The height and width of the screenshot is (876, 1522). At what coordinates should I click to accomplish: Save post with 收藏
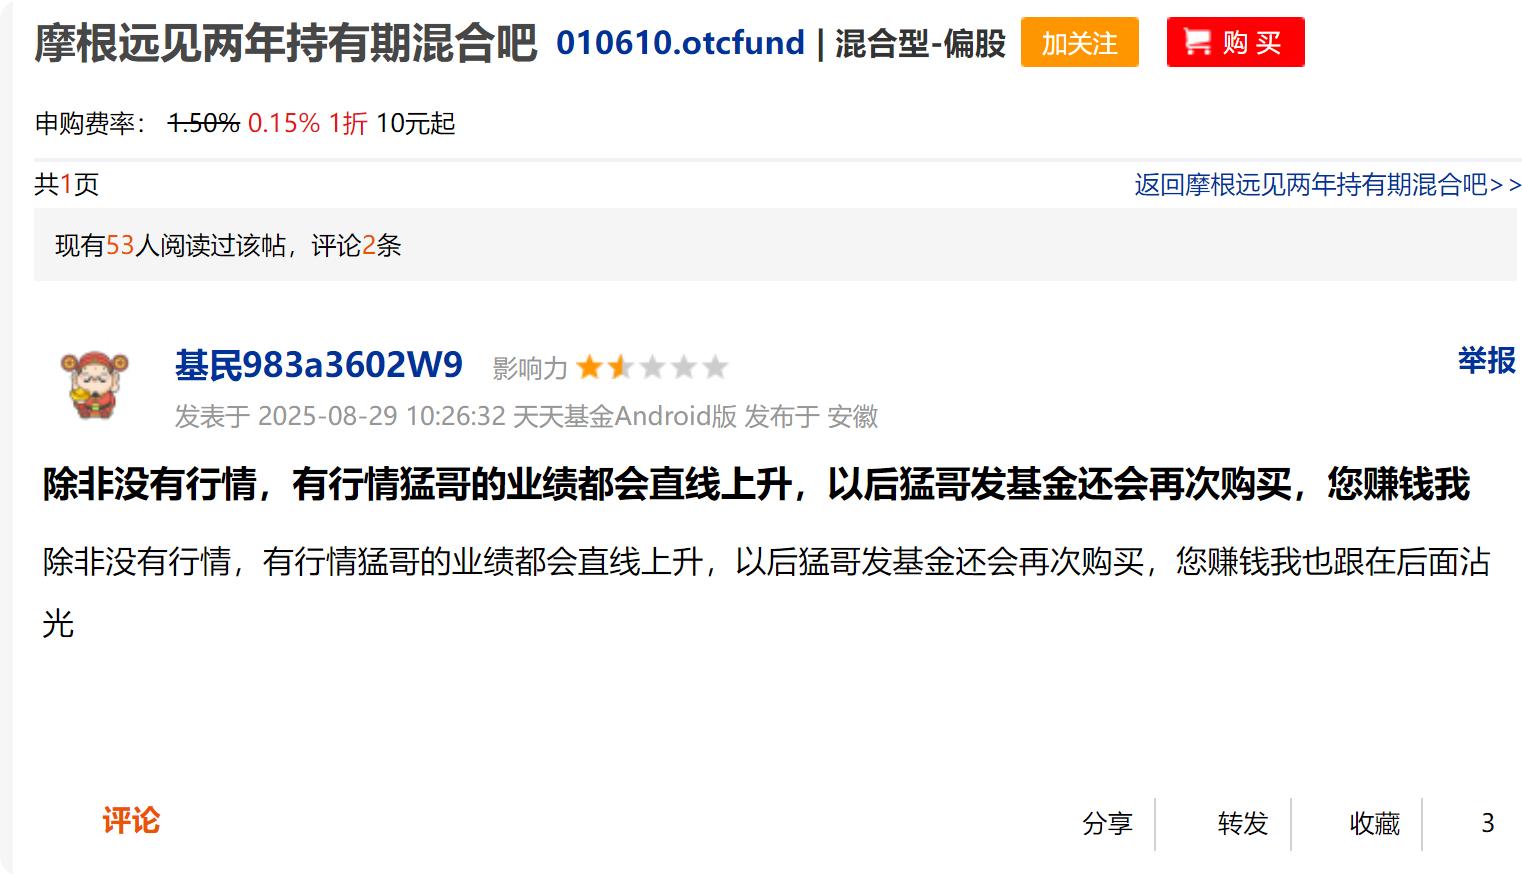coord(1375,823)
